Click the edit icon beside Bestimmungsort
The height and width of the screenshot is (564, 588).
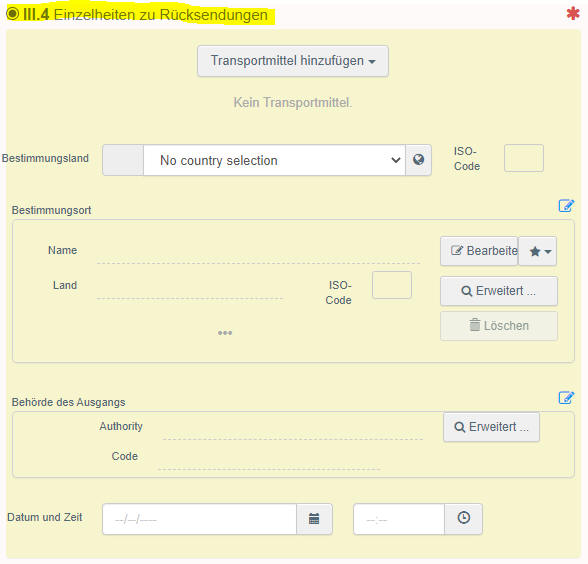coord(566,206)
